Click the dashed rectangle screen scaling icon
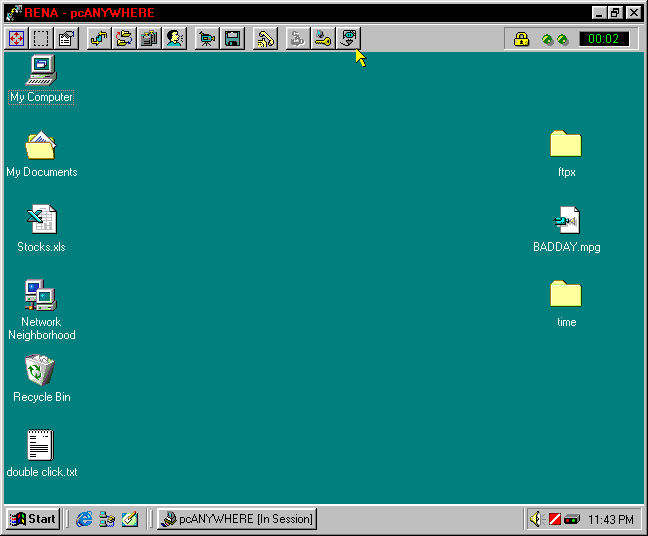 [x=41, y=39]
